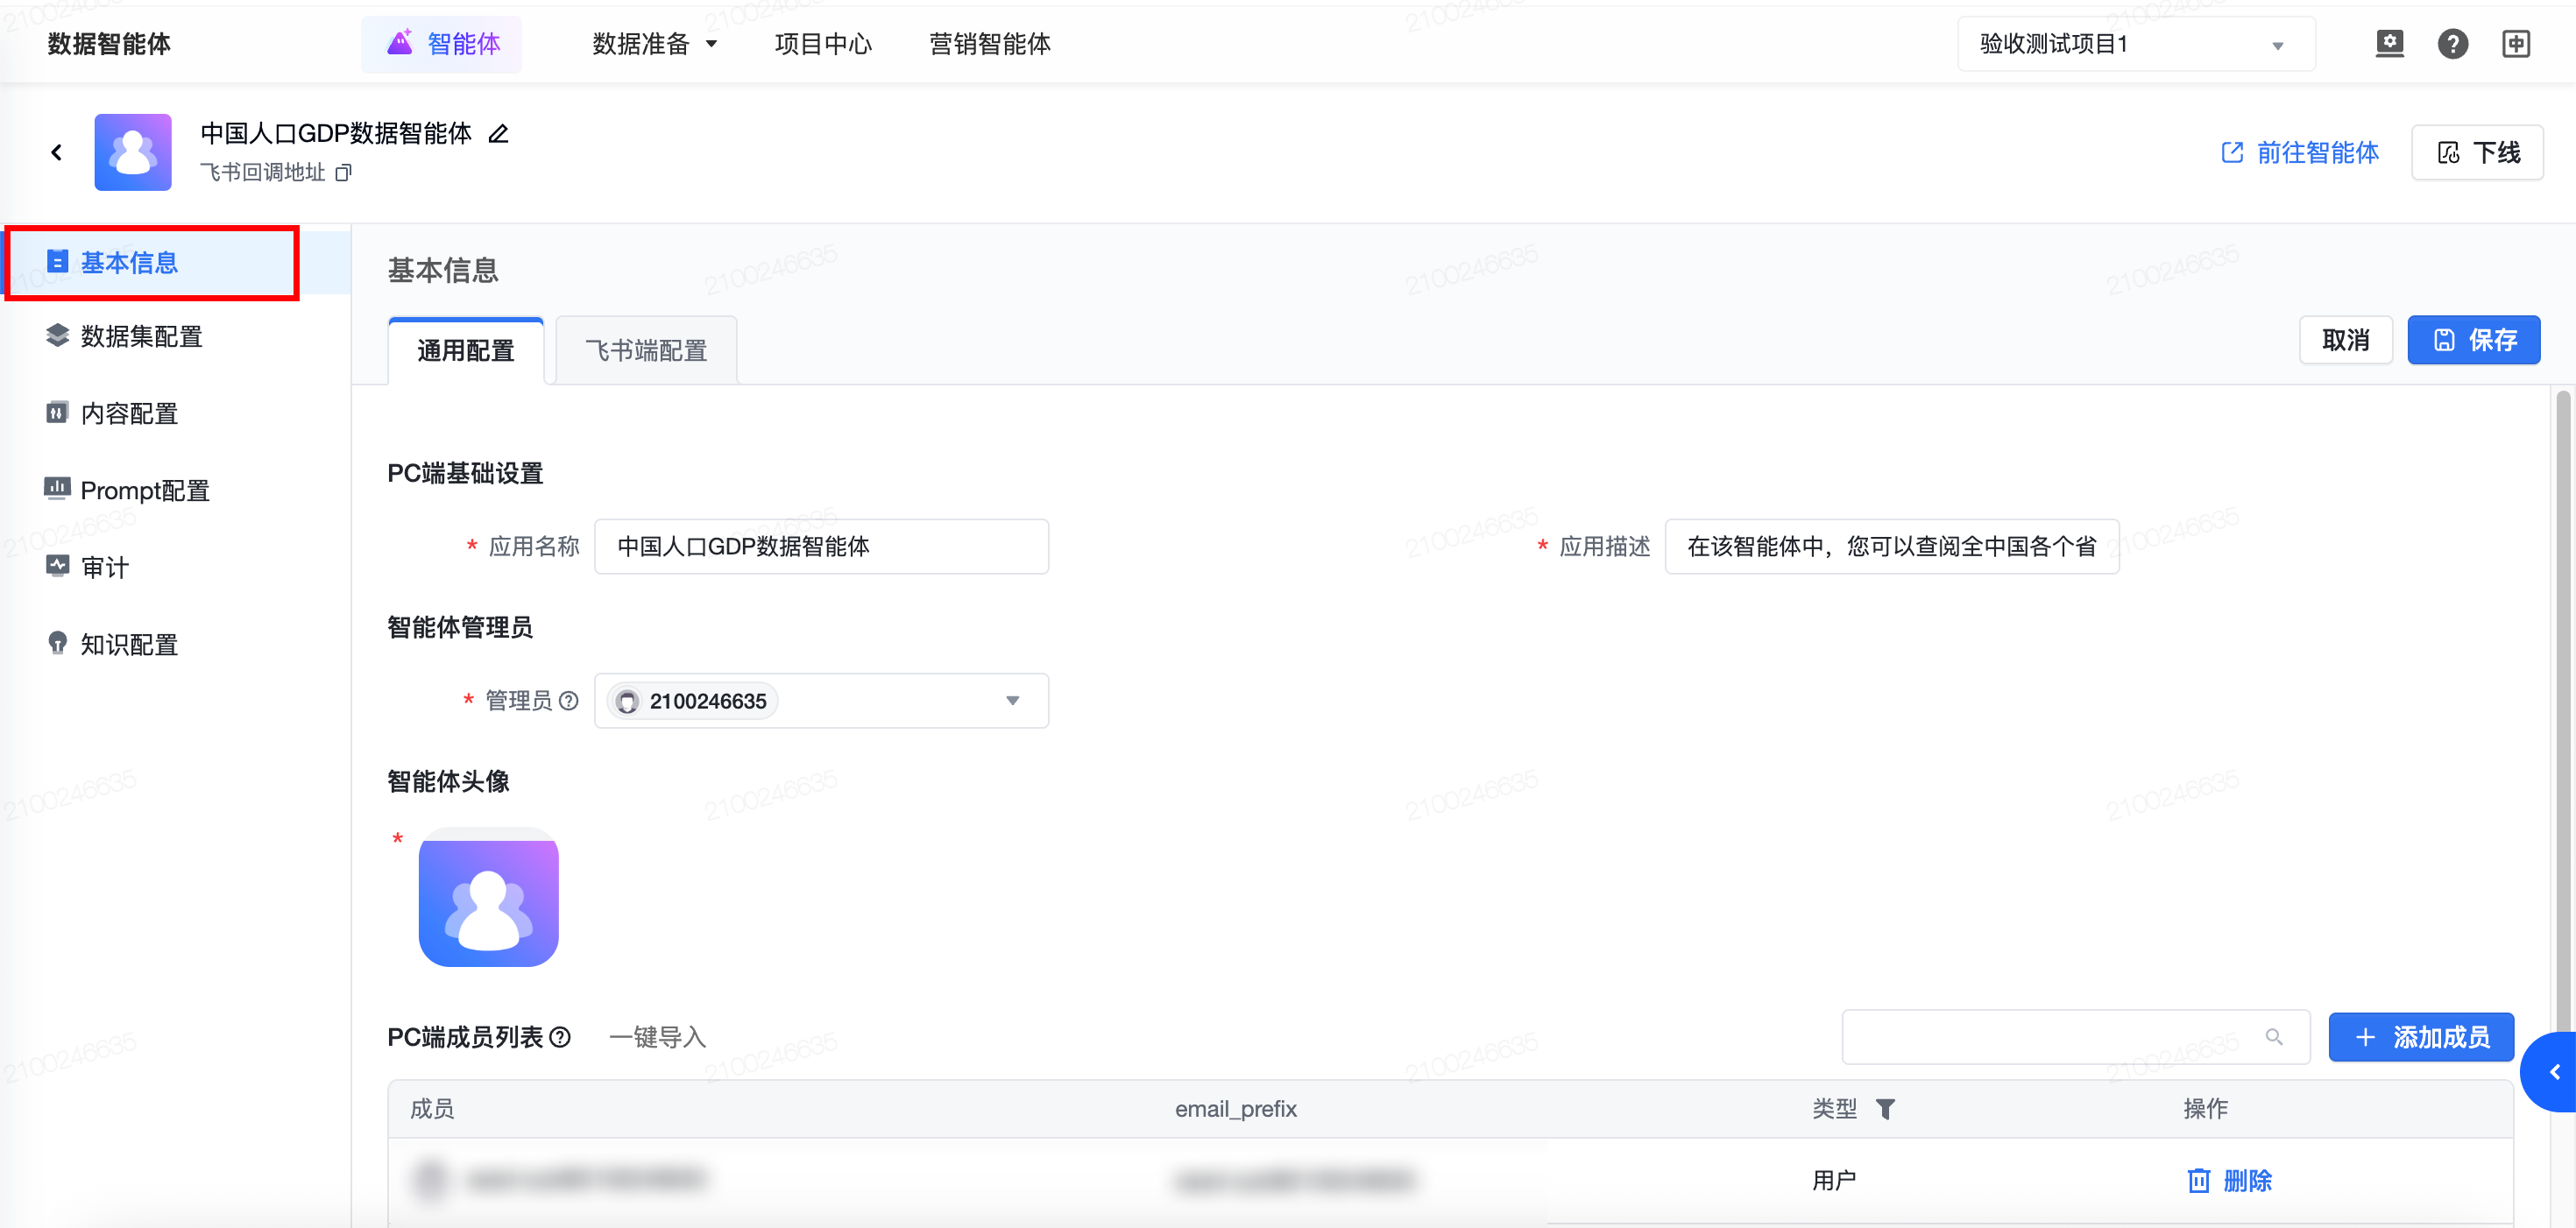Viewport: 2576px width, 1228px height.
Task: Click the 添加成员 button
Action: click(x=2420, y=1037)
